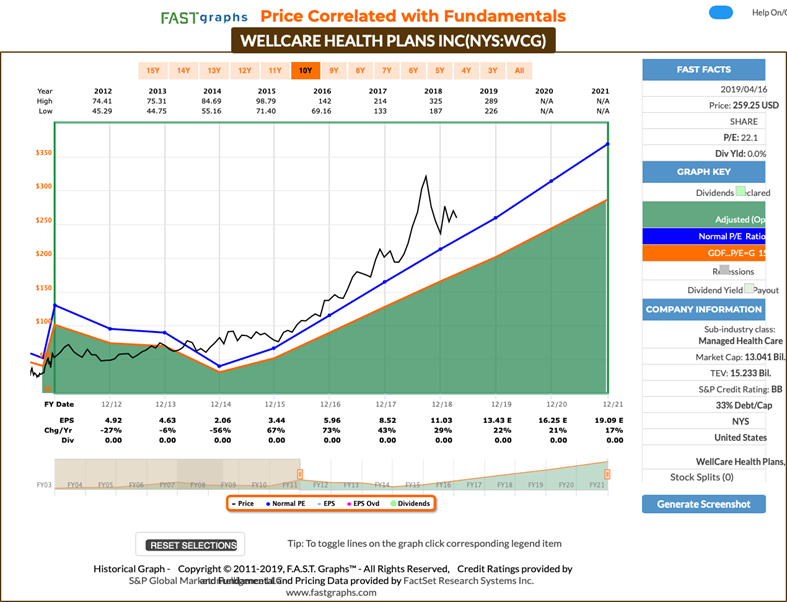Select the active 10Y time range tab
The image size is (787, 602).
click(306, 70)
